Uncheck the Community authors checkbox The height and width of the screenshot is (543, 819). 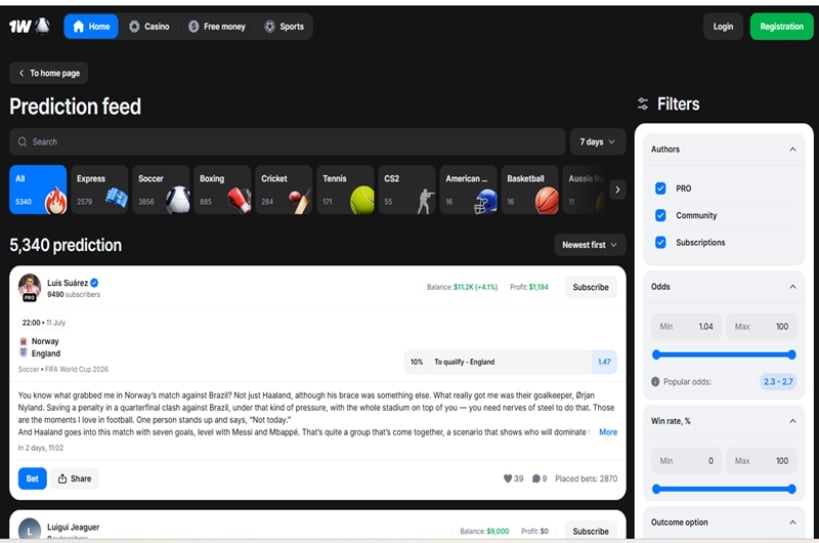[x=661, y=215]
